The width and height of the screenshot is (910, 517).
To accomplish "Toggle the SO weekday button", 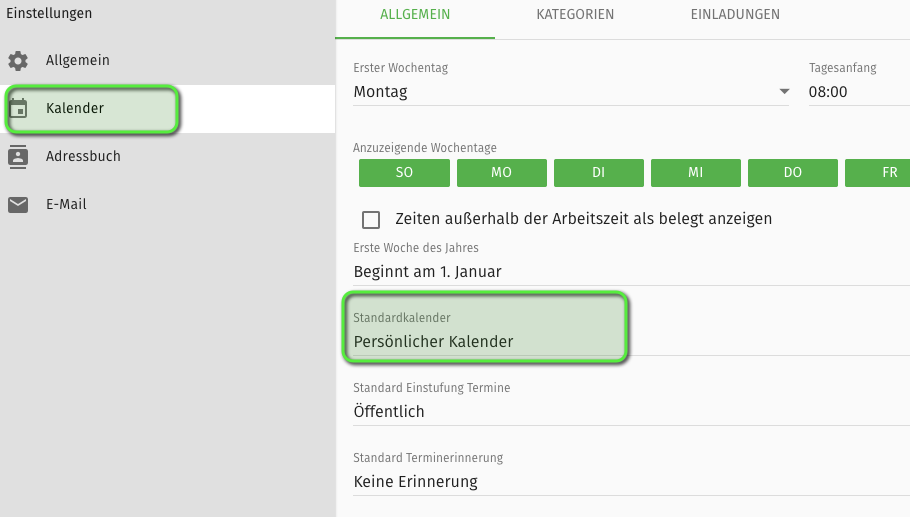I will 404,173.
